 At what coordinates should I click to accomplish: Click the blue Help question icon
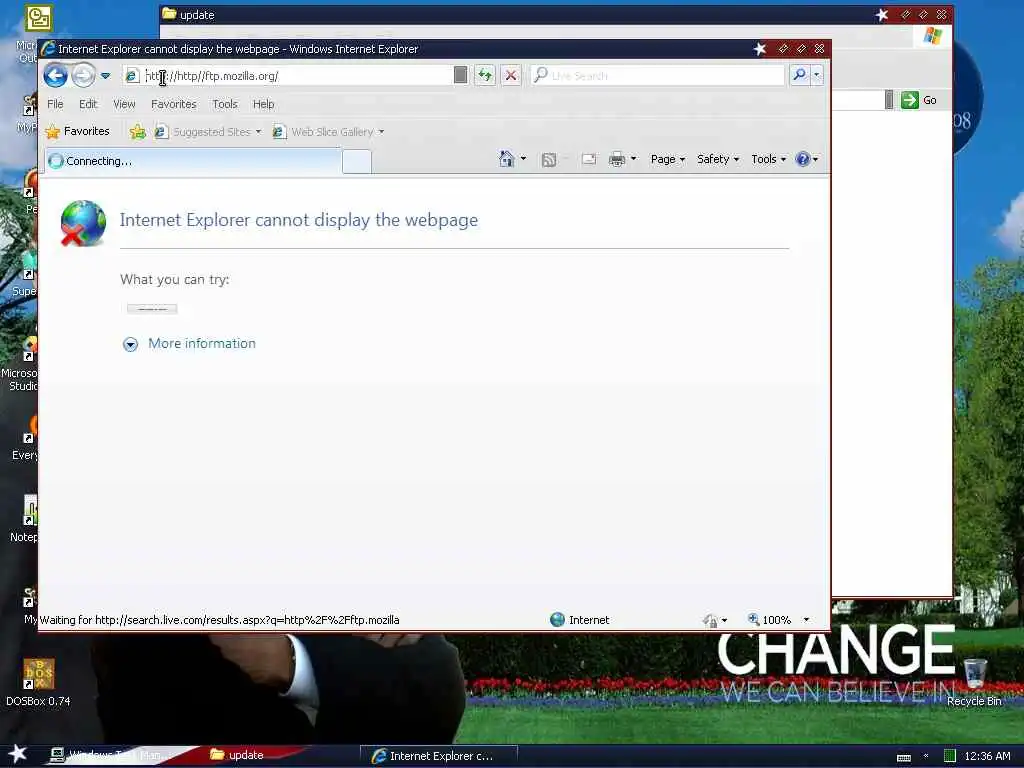pos(803,159)
